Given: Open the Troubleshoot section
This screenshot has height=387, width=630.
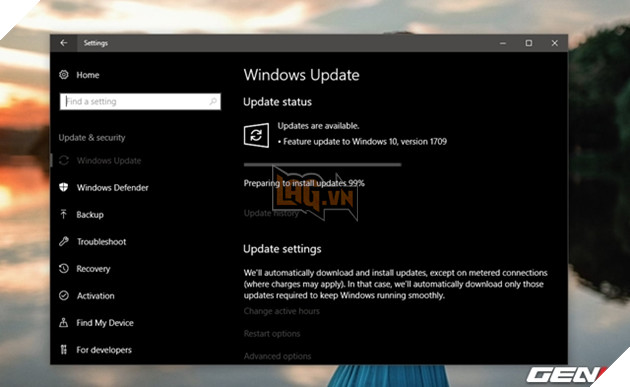Looking at the screenshot, I should click(101, 242).
